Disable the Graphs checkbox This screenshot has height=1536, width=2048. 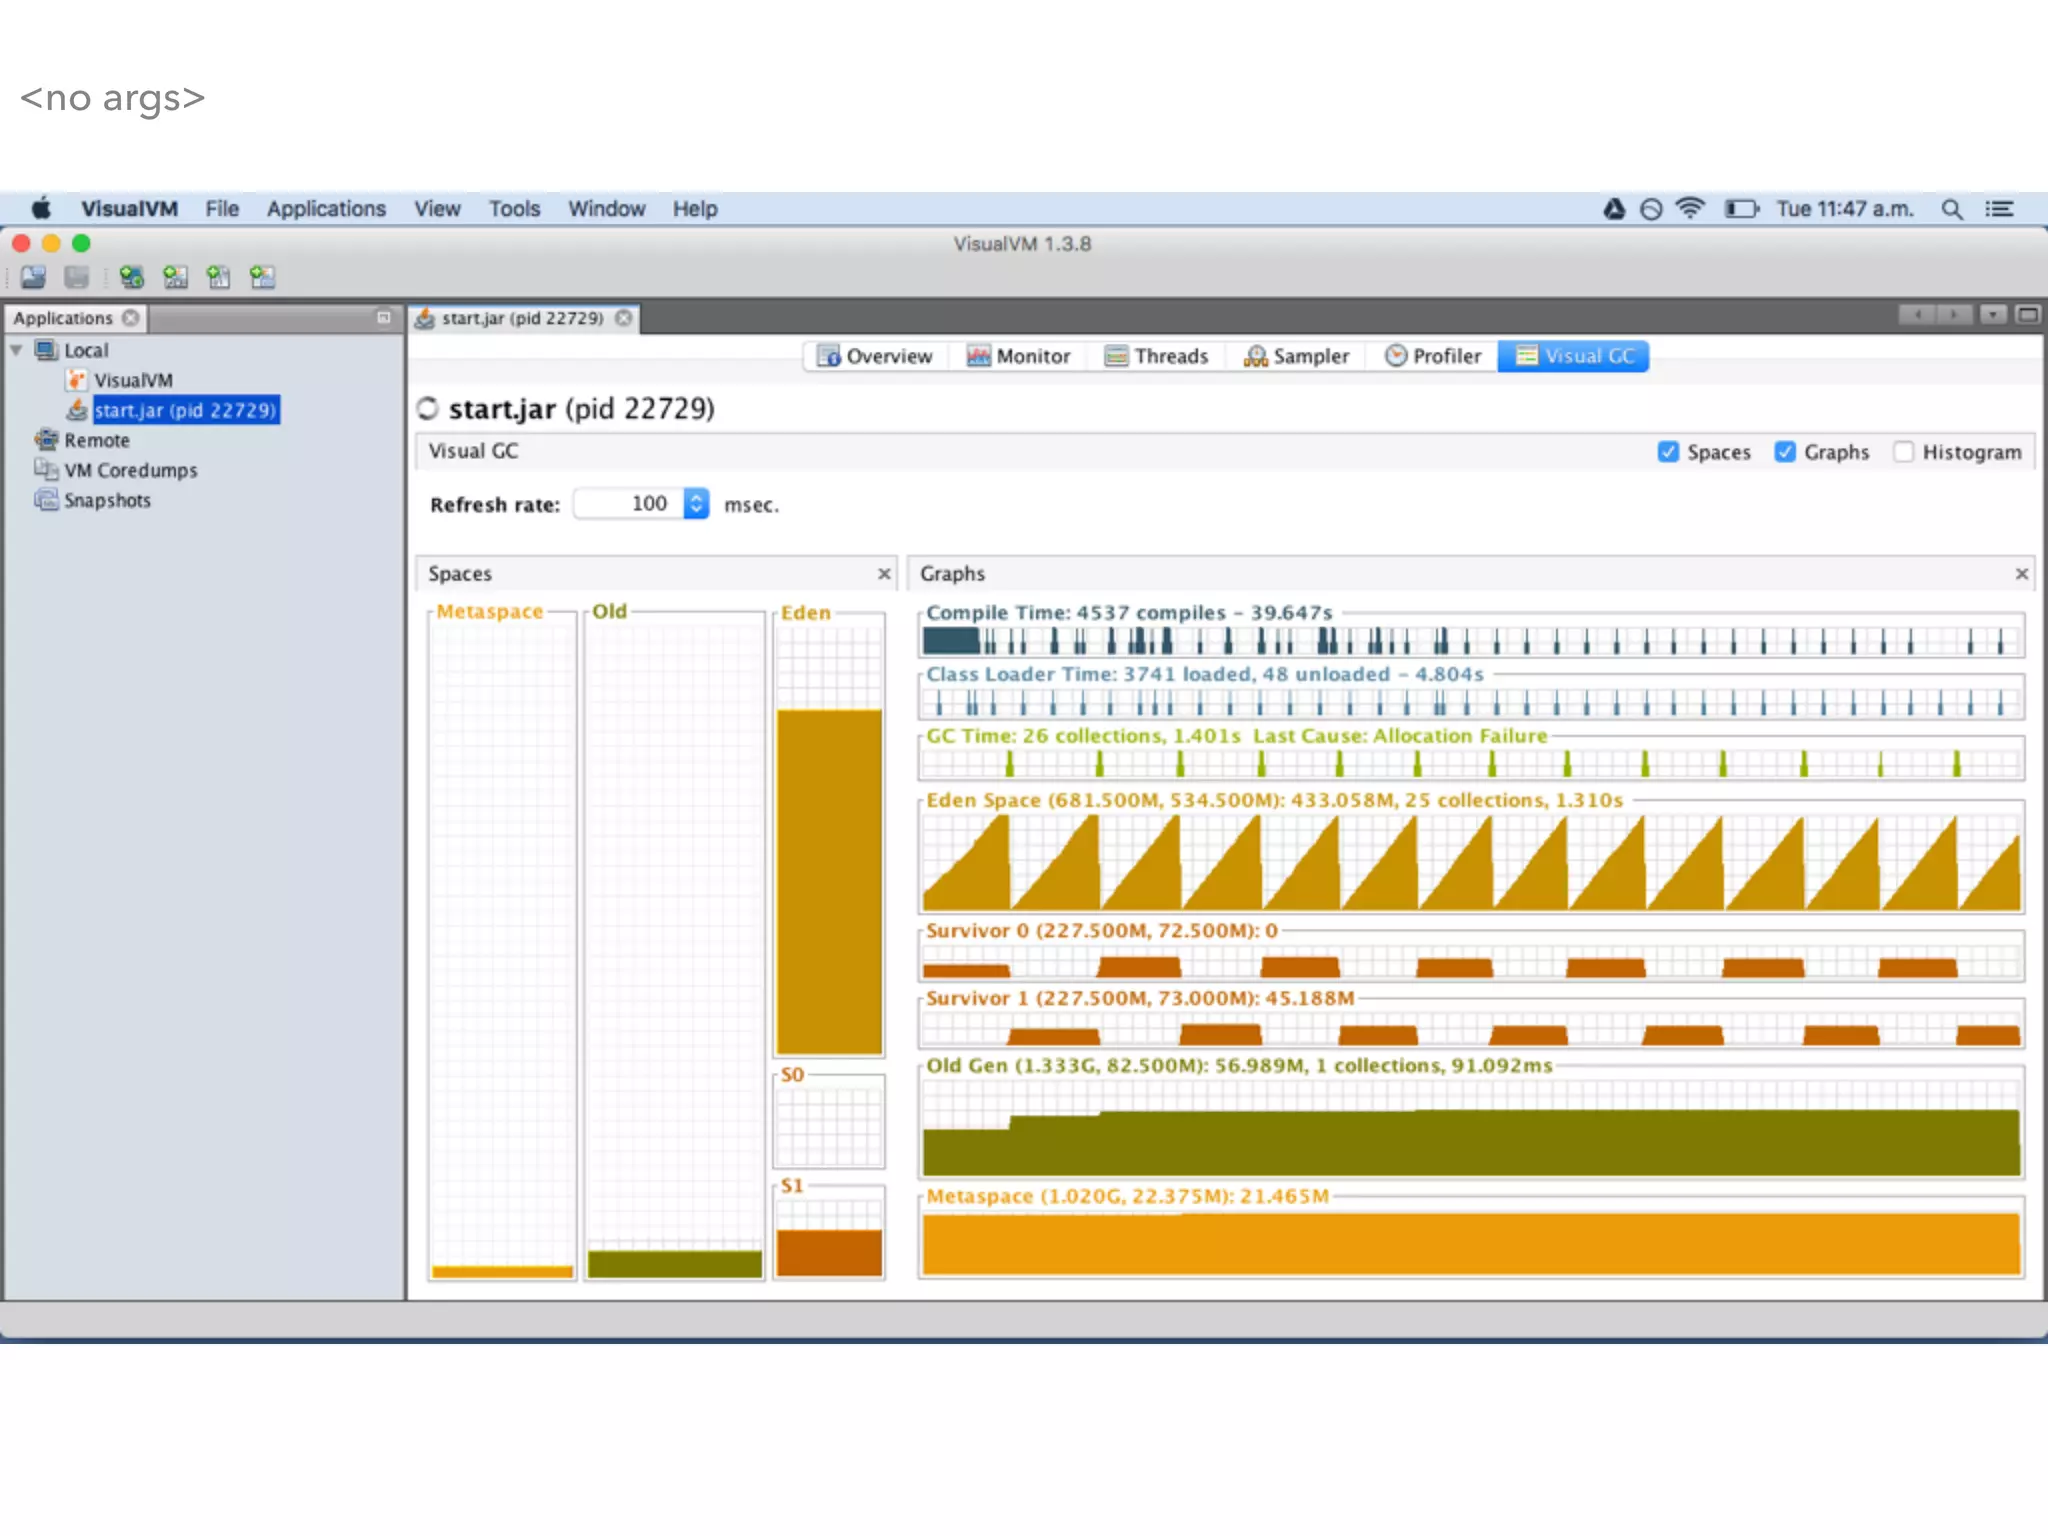(1785, 452)
